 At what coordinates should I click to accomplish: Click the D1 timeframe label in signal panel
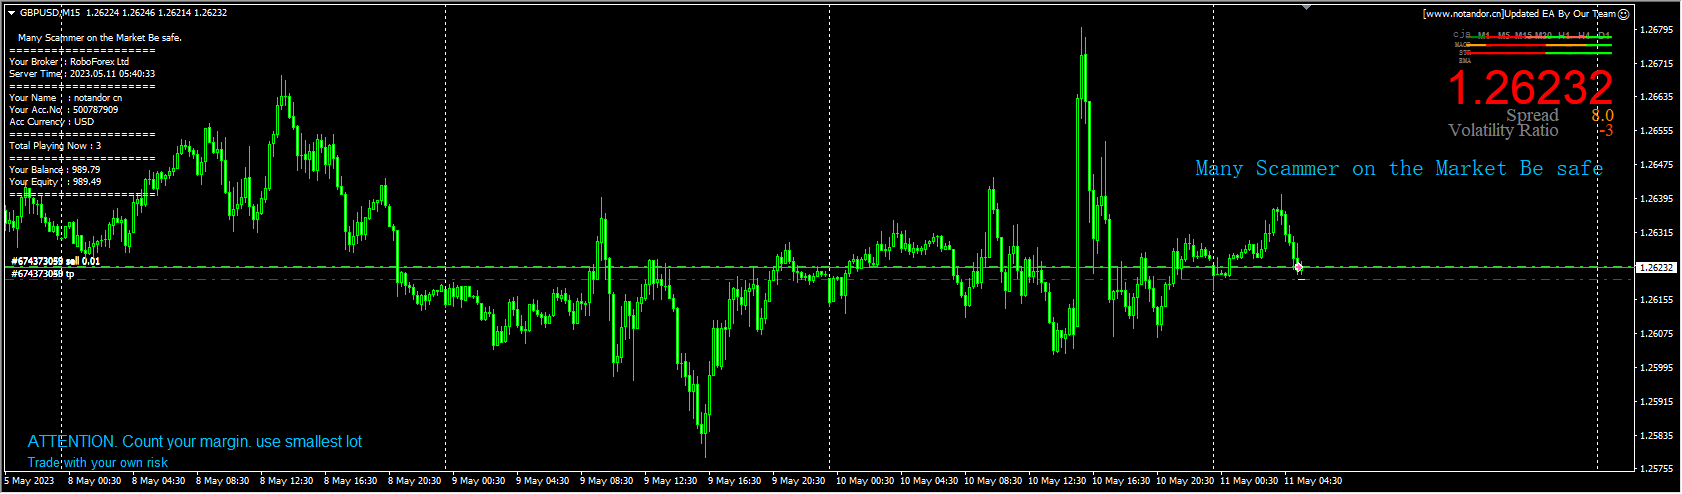coord(1604,35)
